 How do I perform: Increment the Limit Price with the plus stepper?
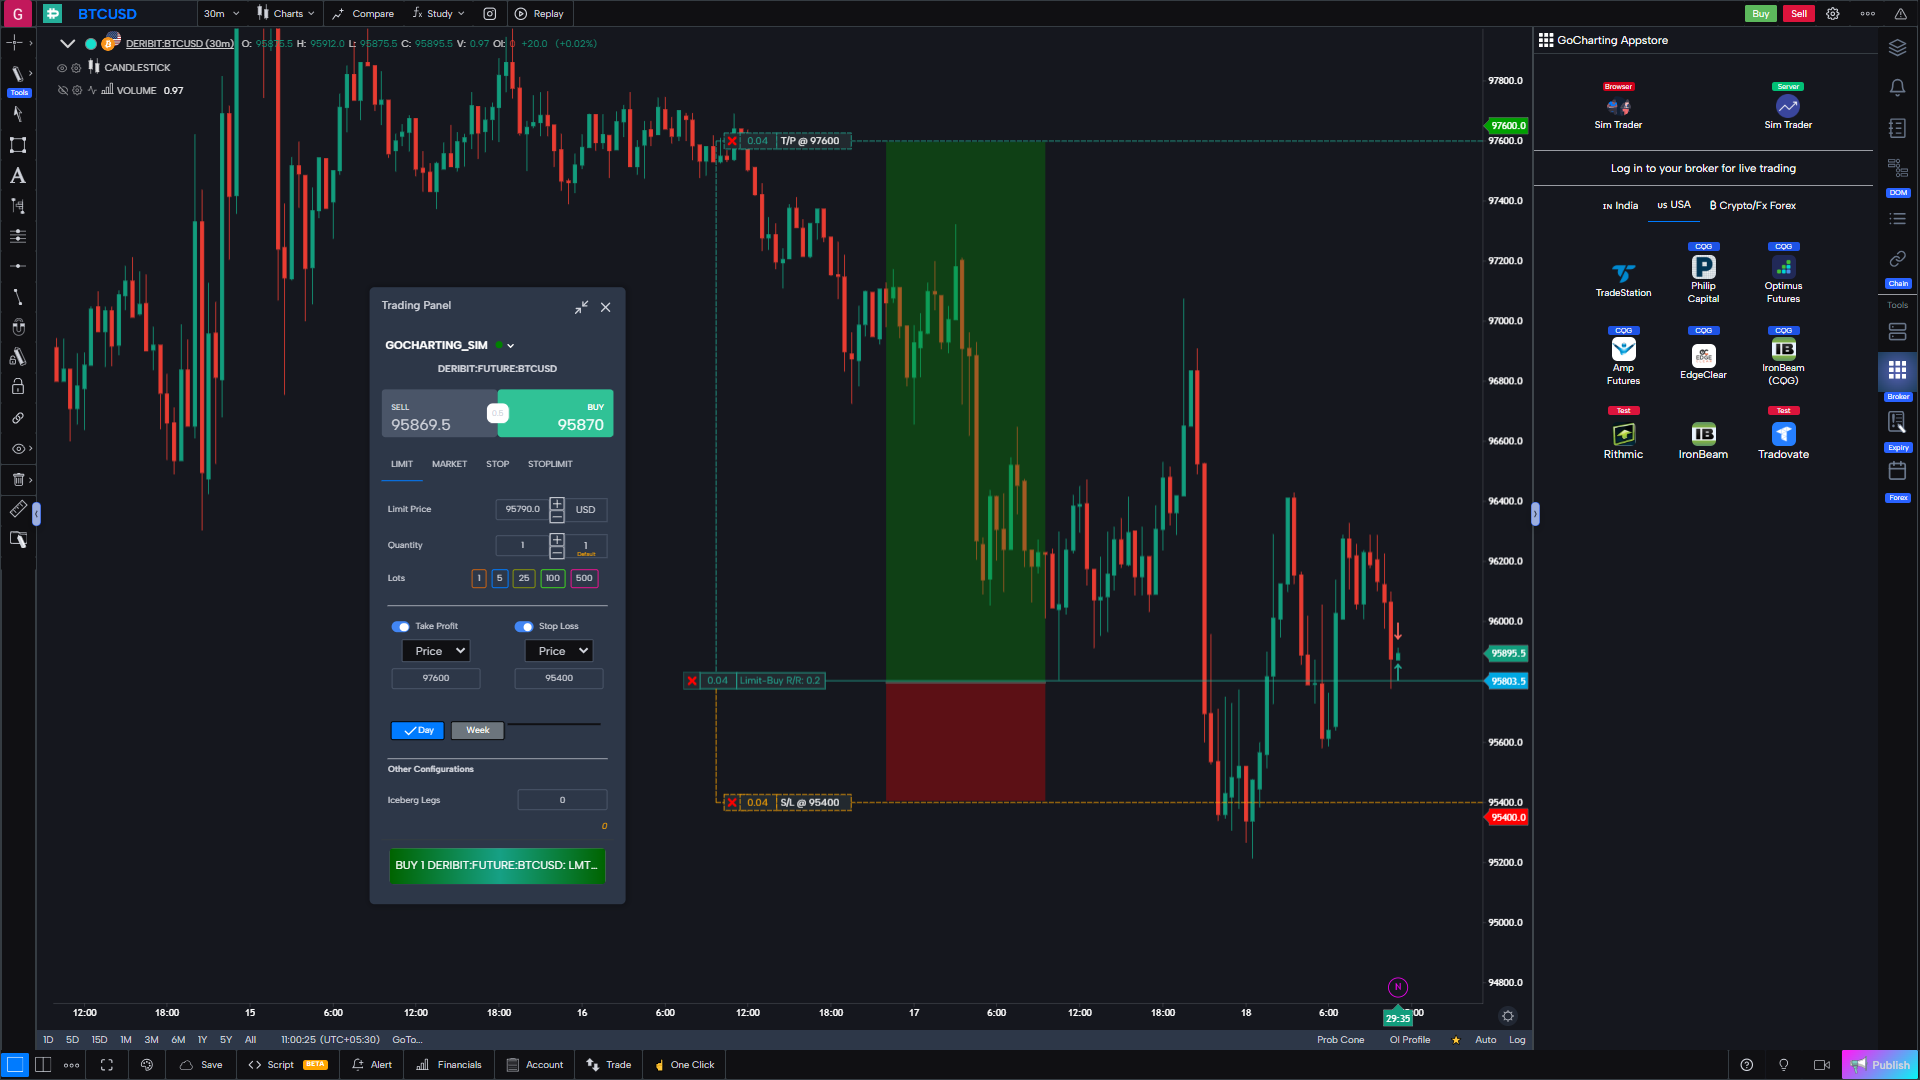(x=557, y=504)
